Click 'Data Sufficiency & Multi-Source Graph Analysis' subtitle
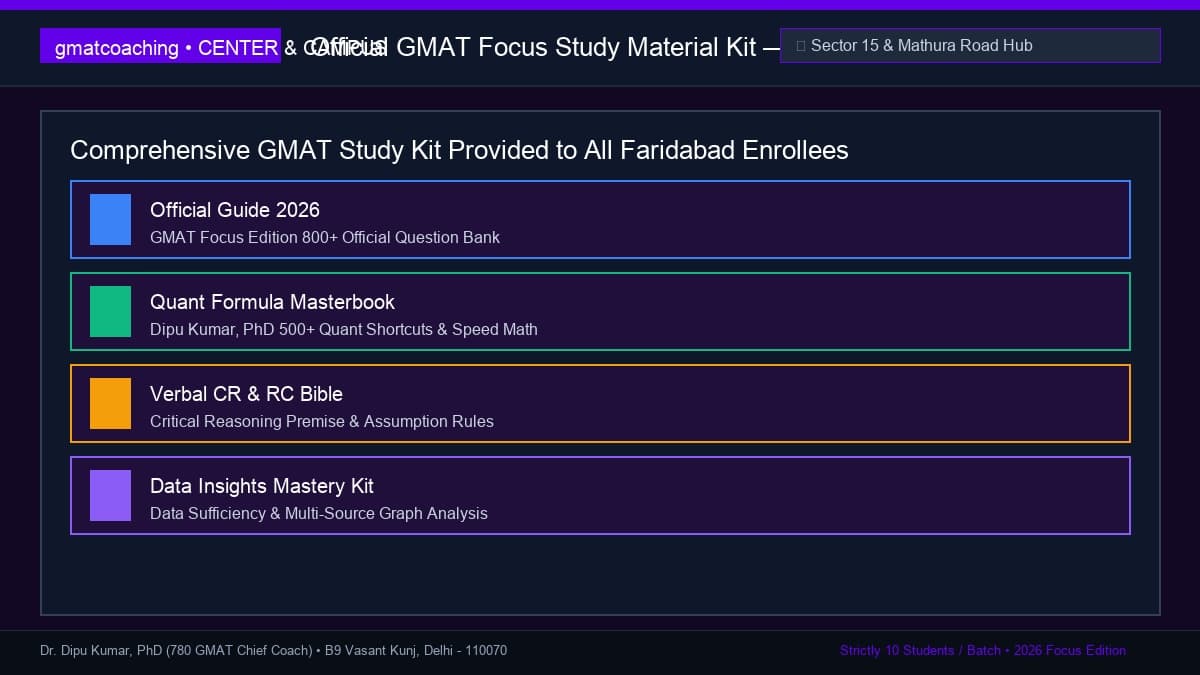 [x=319, y=514]
